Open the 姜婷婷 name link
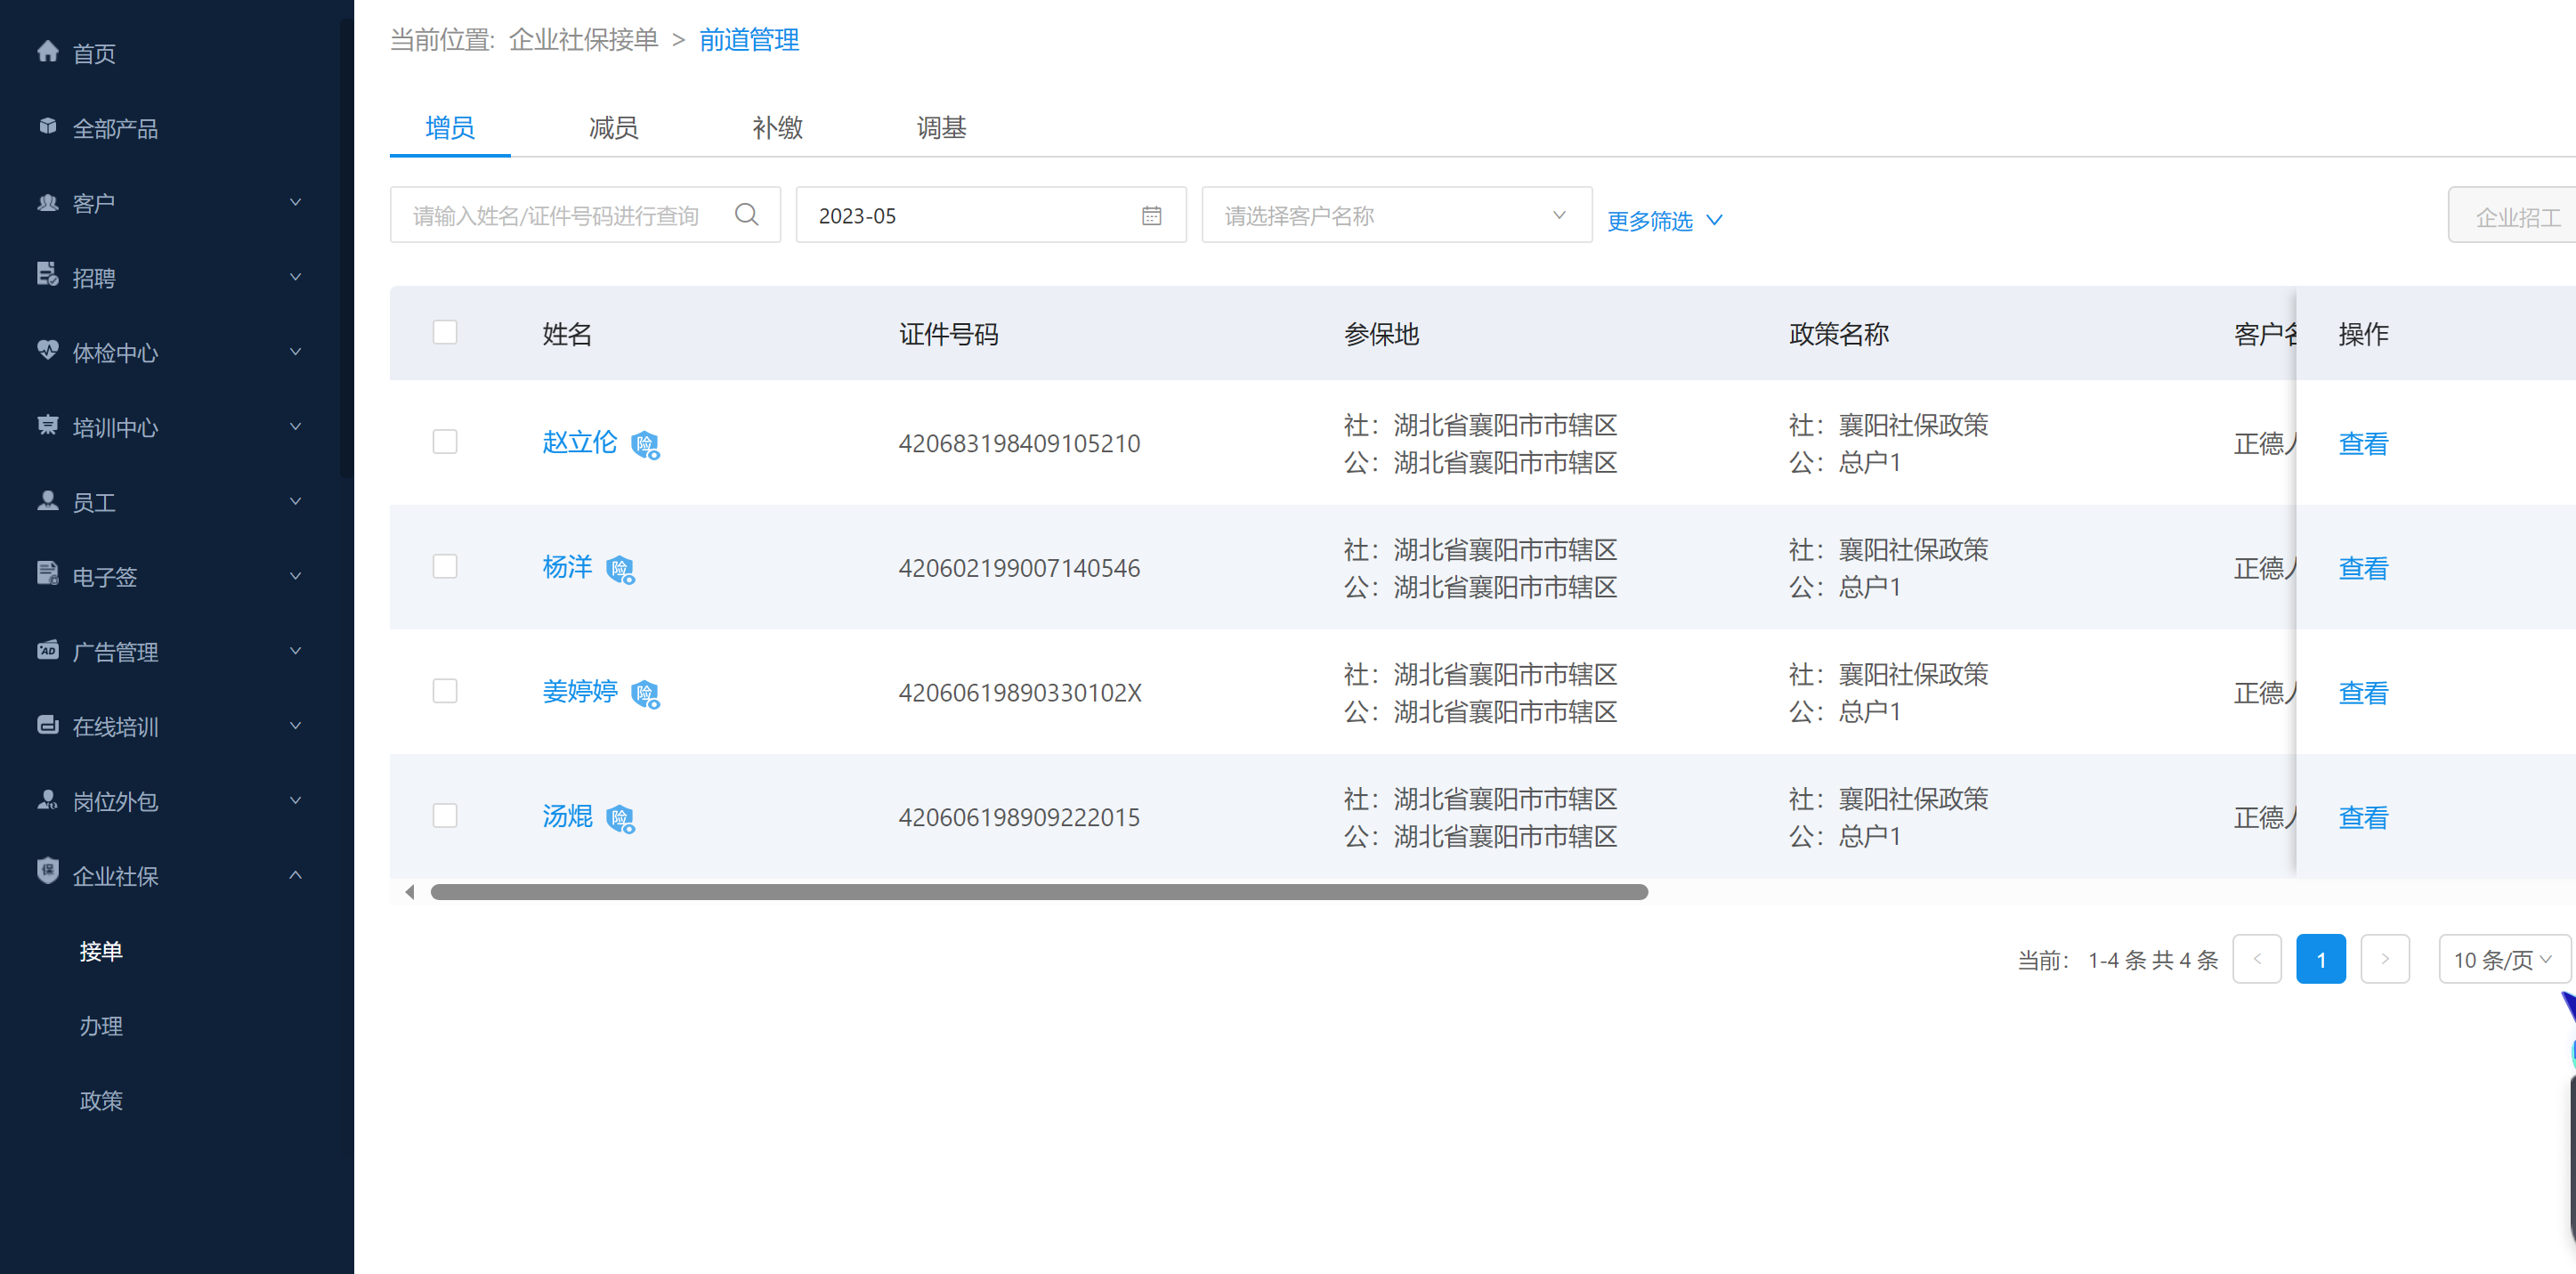 (x=580, y=691)
